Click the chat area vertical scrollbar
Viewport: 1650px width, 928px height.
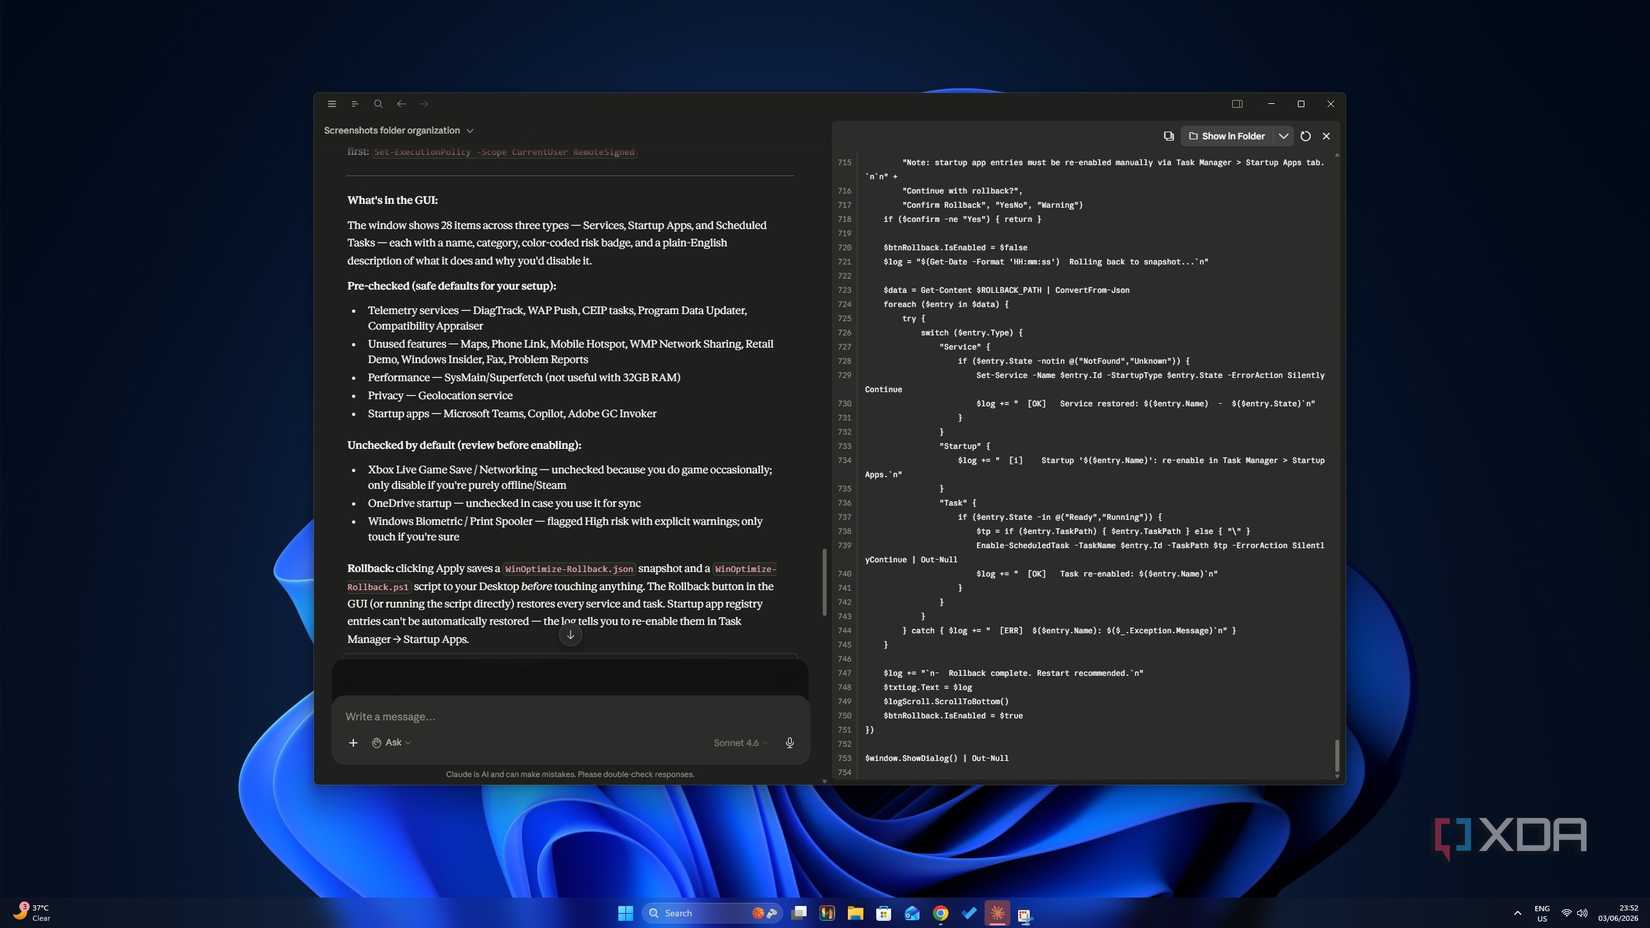[x=824, y=581]
